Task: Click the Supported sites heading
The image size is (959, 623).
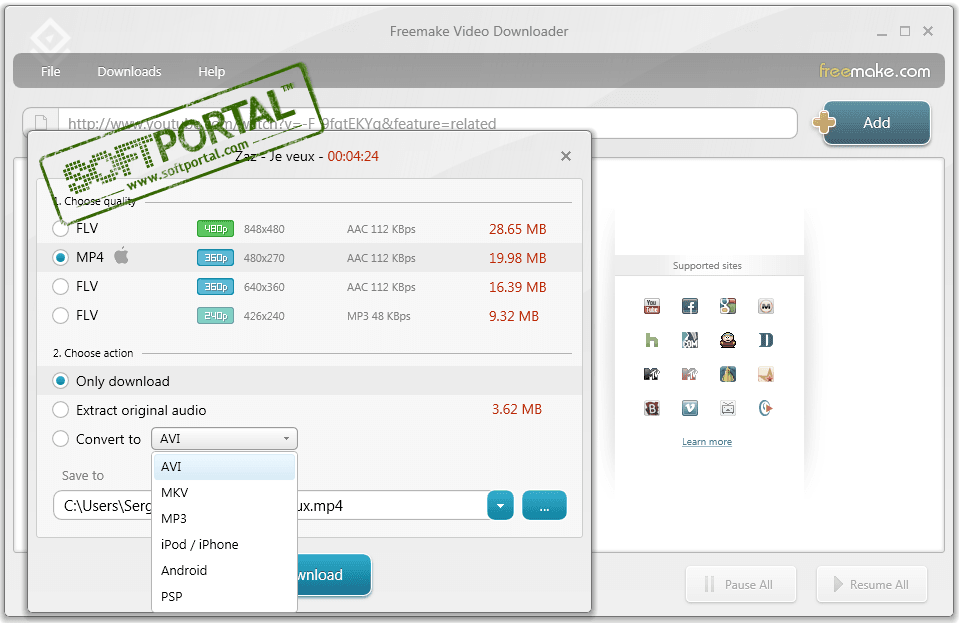Action: [x=707, y=265]
